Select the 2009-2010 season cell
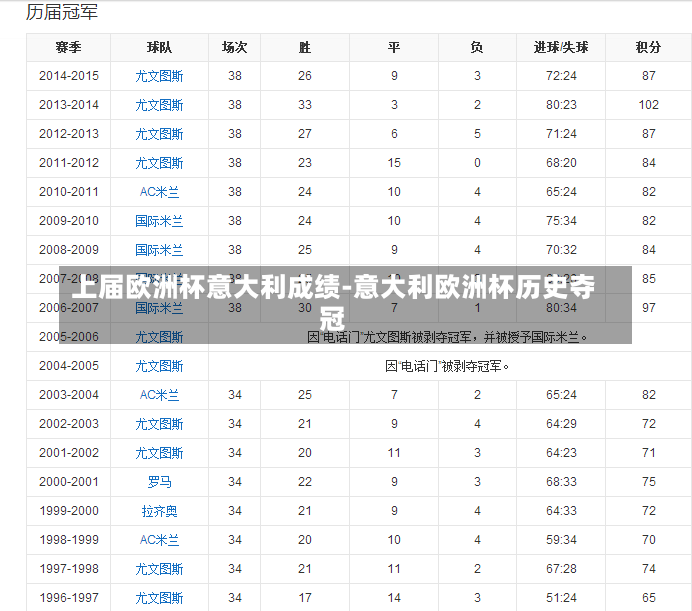The width and height of the screenshot is (692, 611). [x=68, y=221]
